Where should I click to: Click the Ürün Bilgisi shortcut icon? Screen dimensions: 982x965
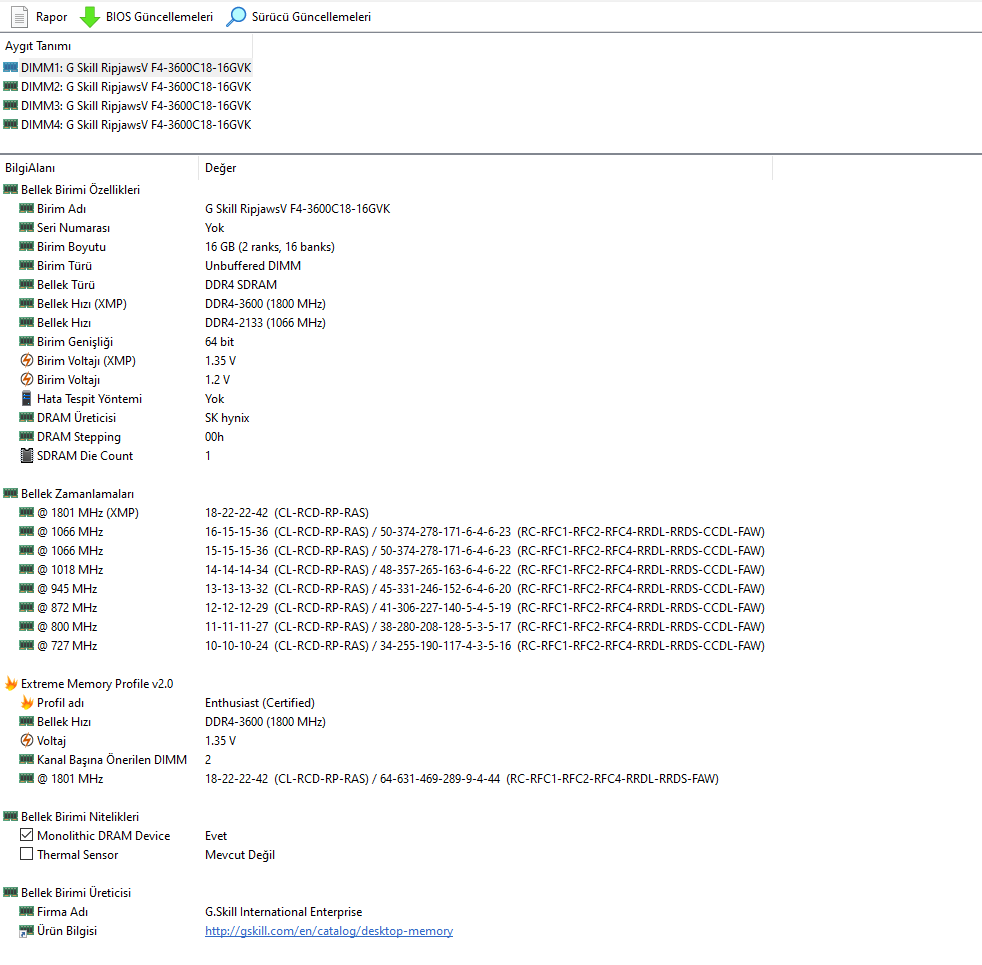(26, 931)
